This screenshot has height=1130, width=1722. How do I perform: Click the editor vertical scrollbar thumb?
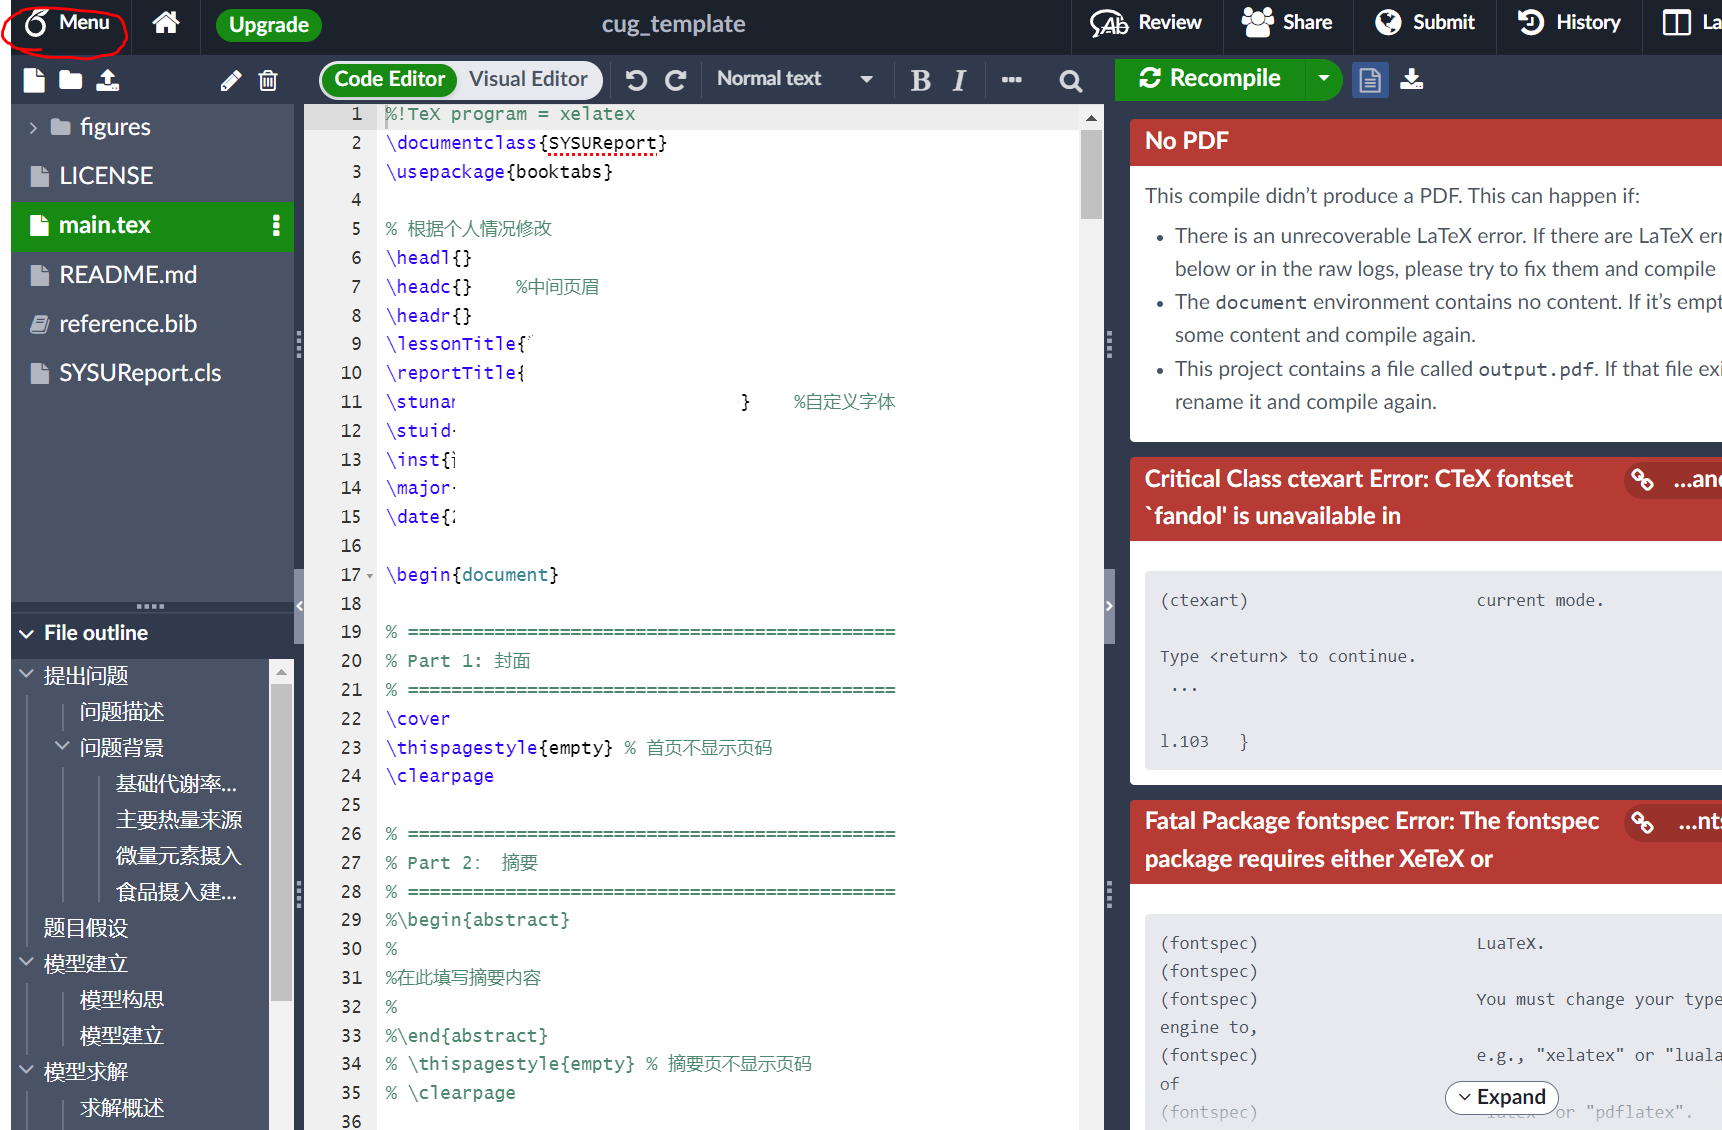[x=1091, y=174]
